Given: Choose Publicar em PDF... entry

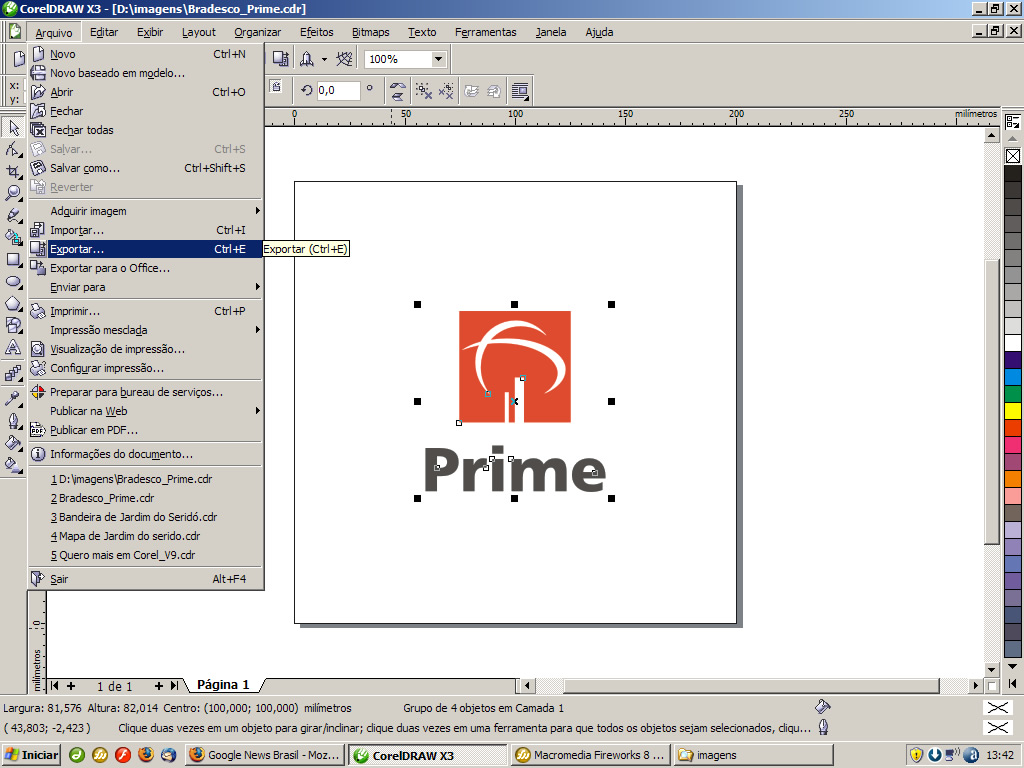Looking at the screenshot, I should [145, 430].
